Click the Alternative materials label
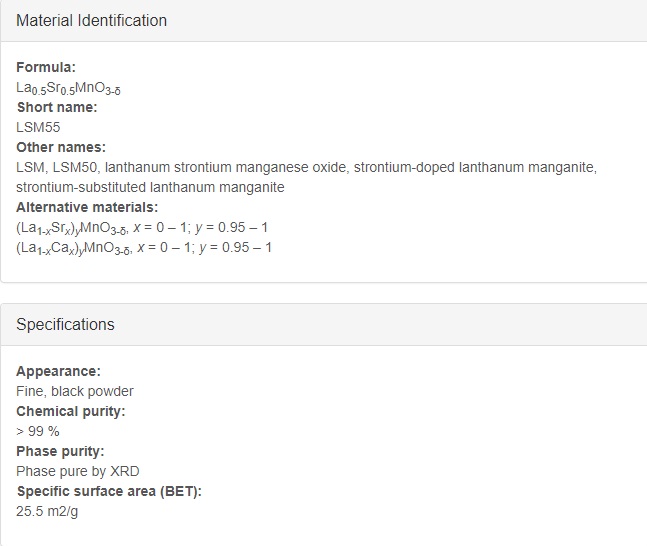This screenshot has width=647, height=546. [x=87, y=207]
